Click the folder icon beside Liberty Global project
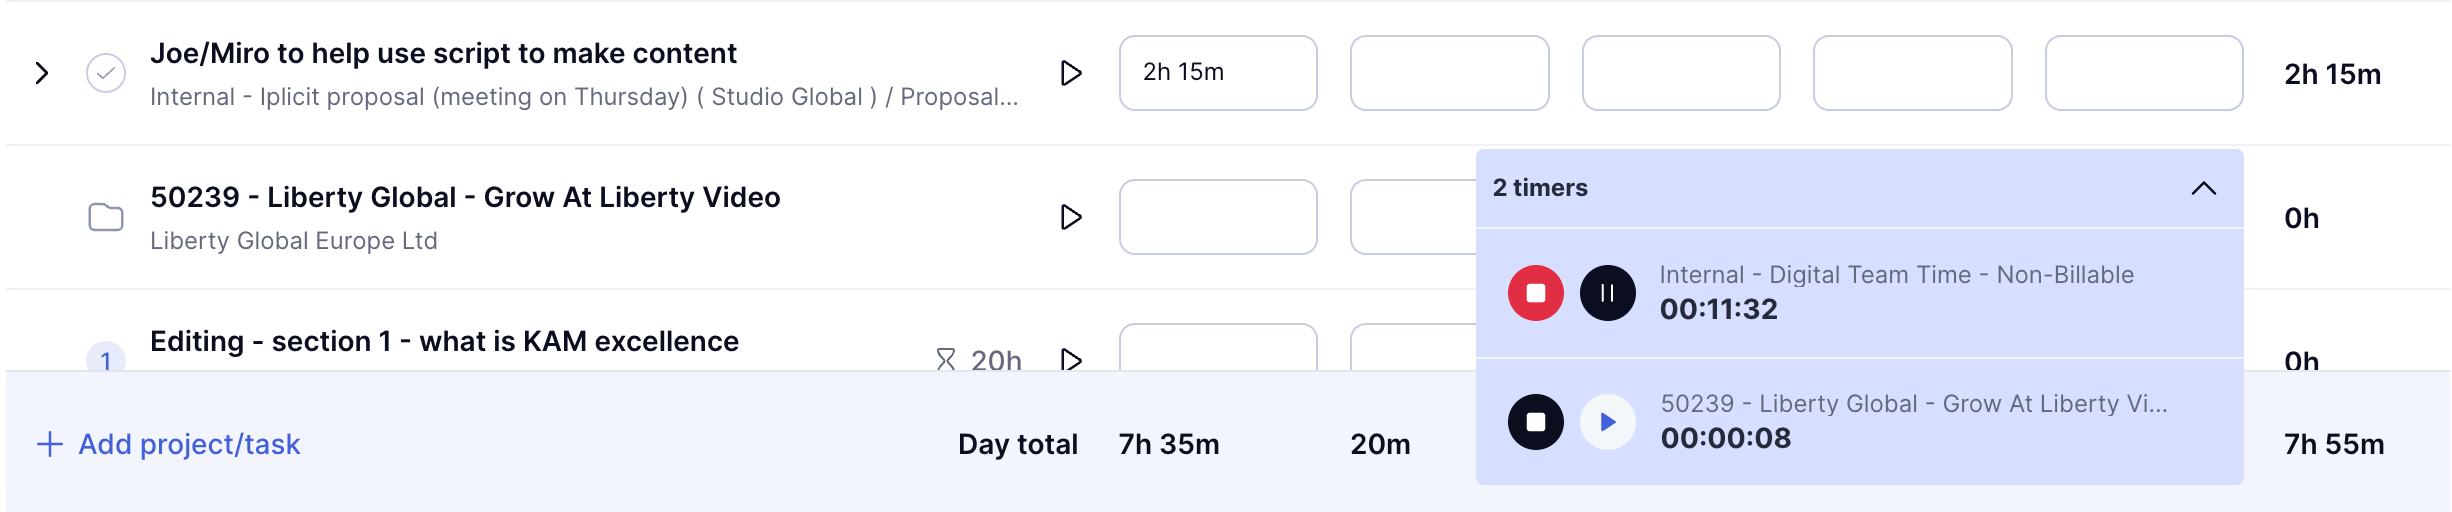Viewport: 2452px width, 512px height. click(x=106, y=217)
